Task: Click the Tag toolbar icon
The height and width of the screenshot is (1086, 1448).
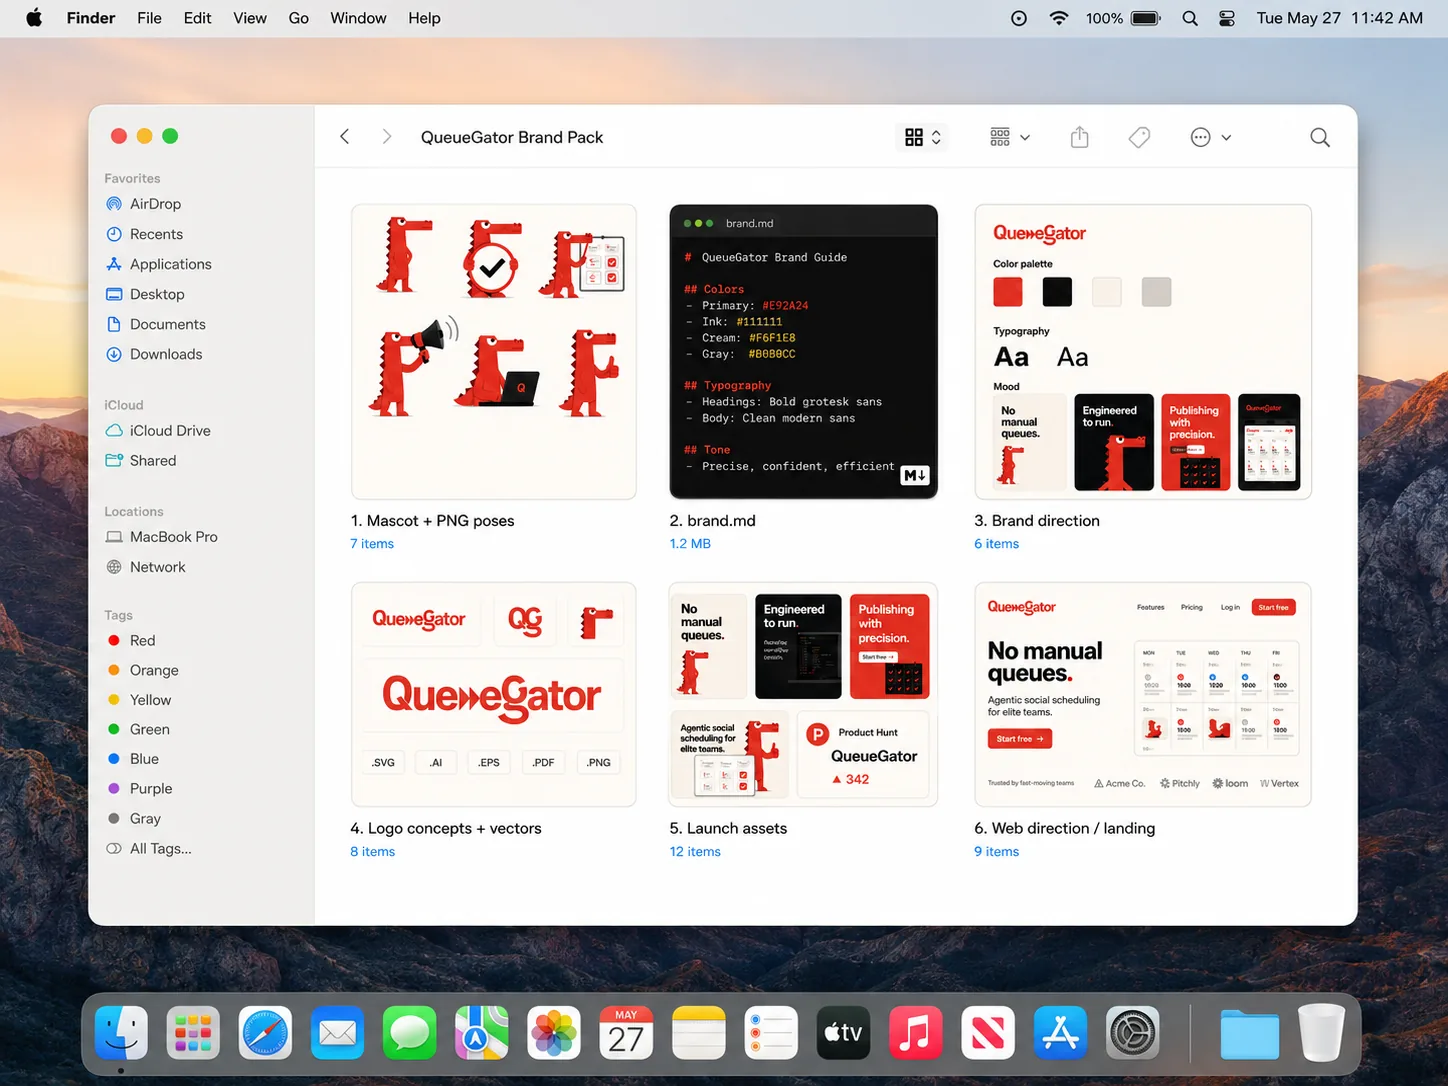Action: pyautogui.click(x=1139, y=137)
